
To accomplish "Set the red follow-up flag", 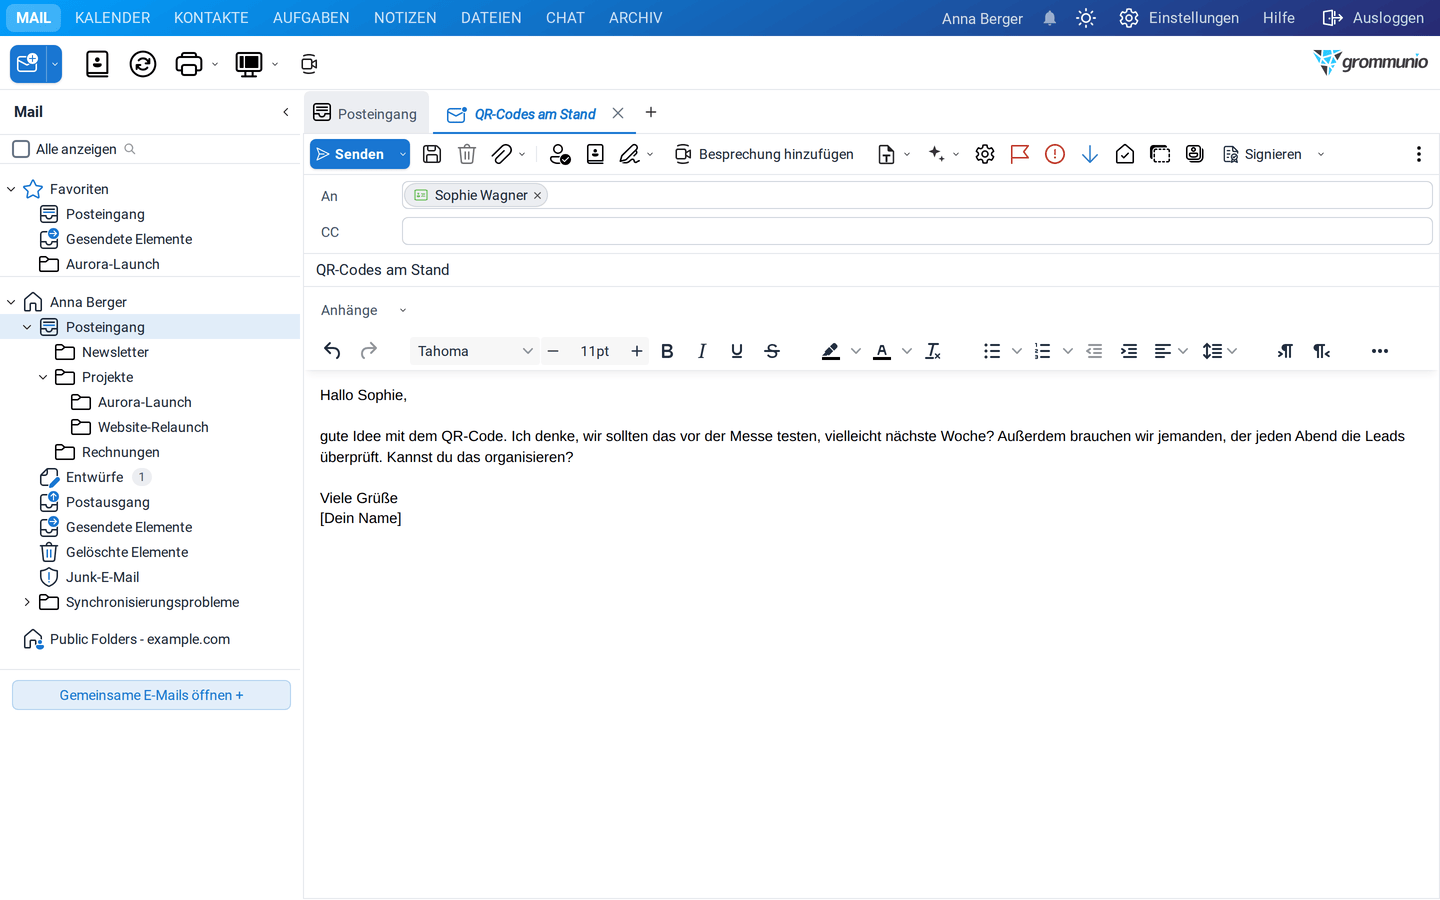I will tap(1020, 154).
